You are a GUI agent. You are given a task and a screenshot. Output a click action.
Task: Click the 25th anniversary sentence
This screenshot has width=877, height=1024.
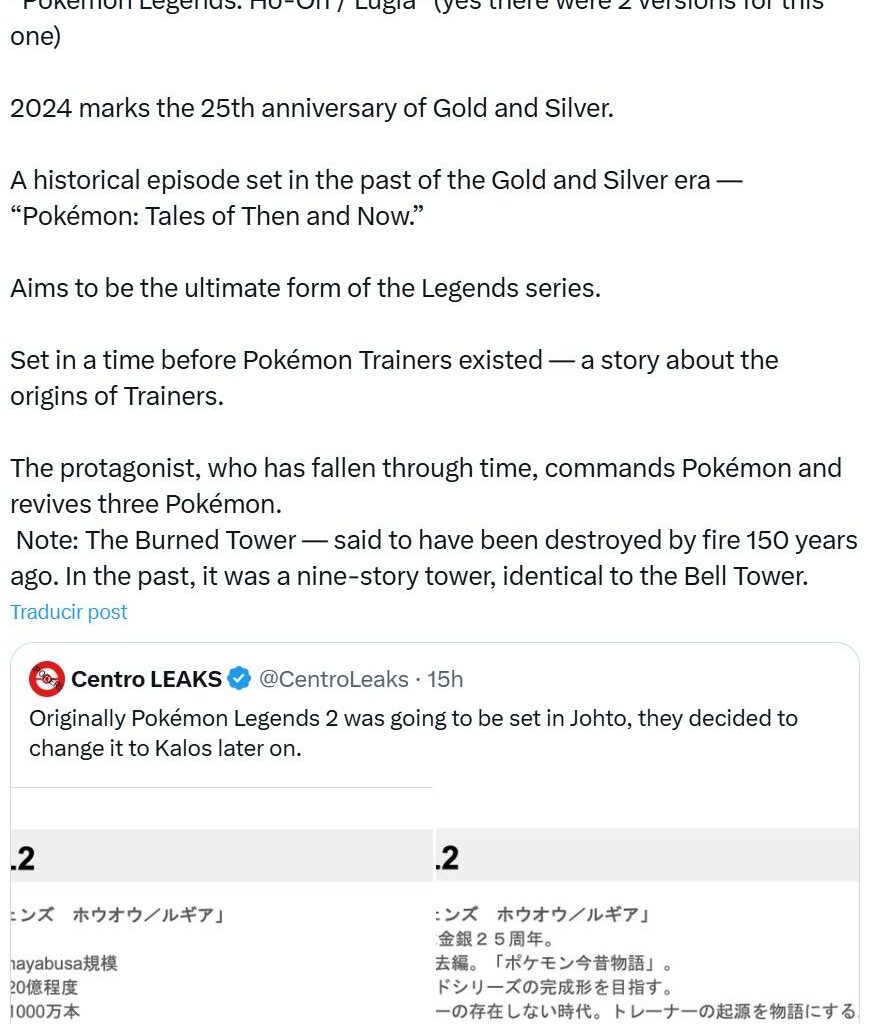pos(310,108)
